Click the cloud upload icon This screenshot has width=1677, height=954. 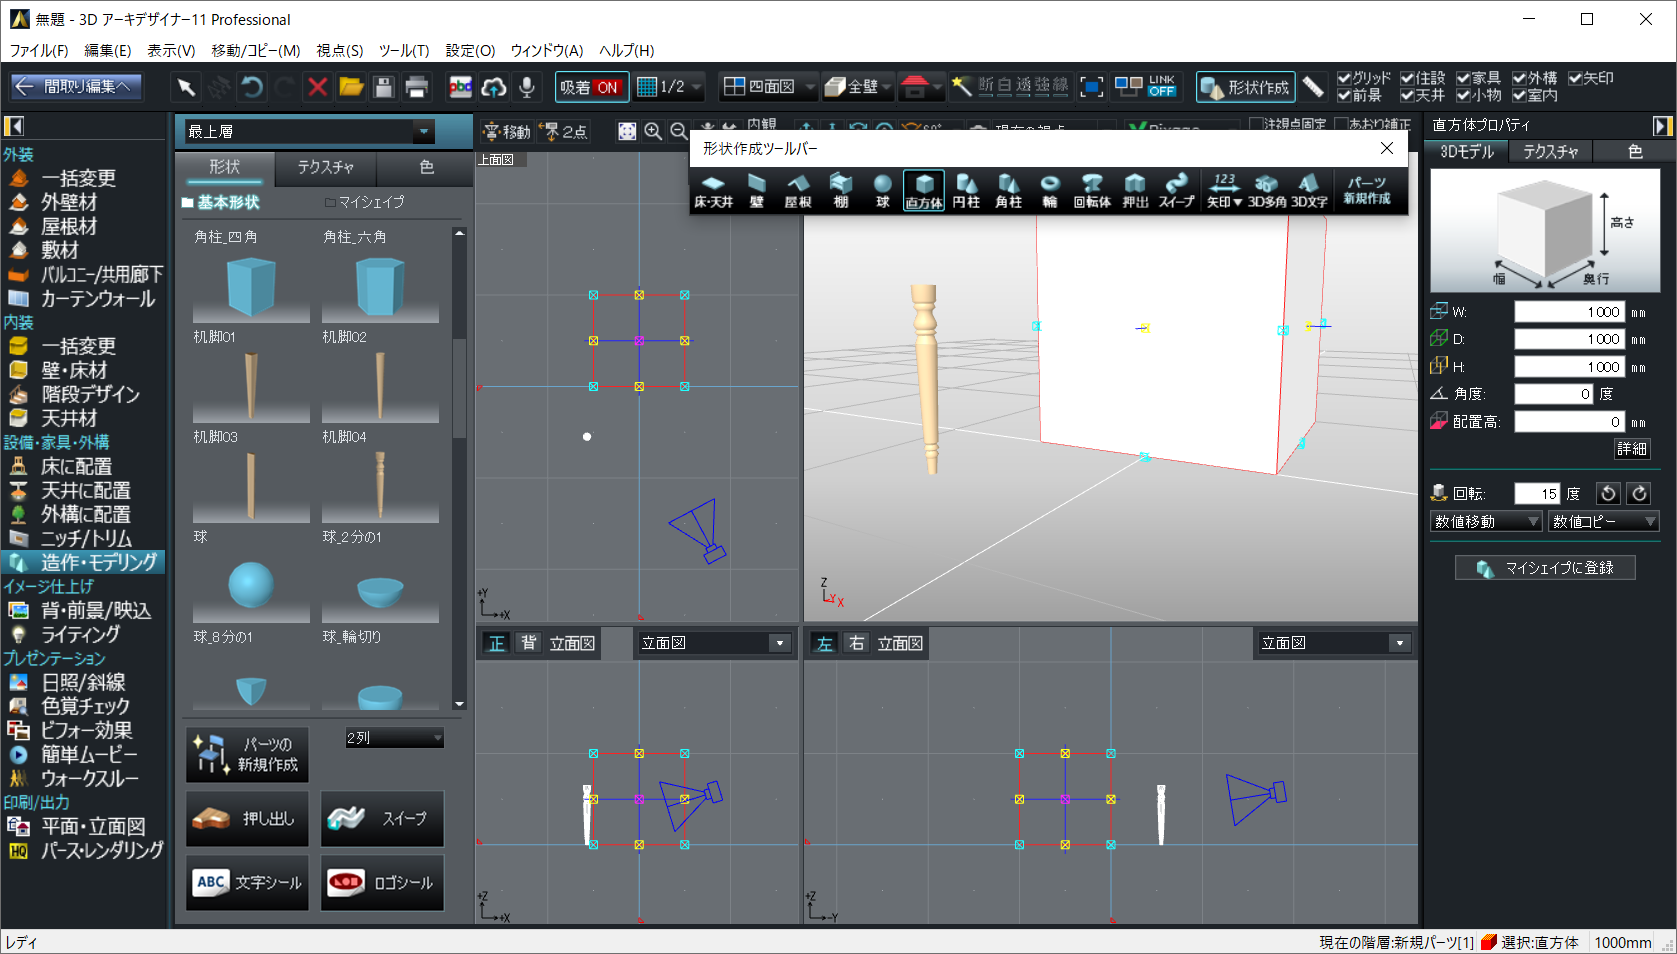pyautogui.click(x=493, y=88)
